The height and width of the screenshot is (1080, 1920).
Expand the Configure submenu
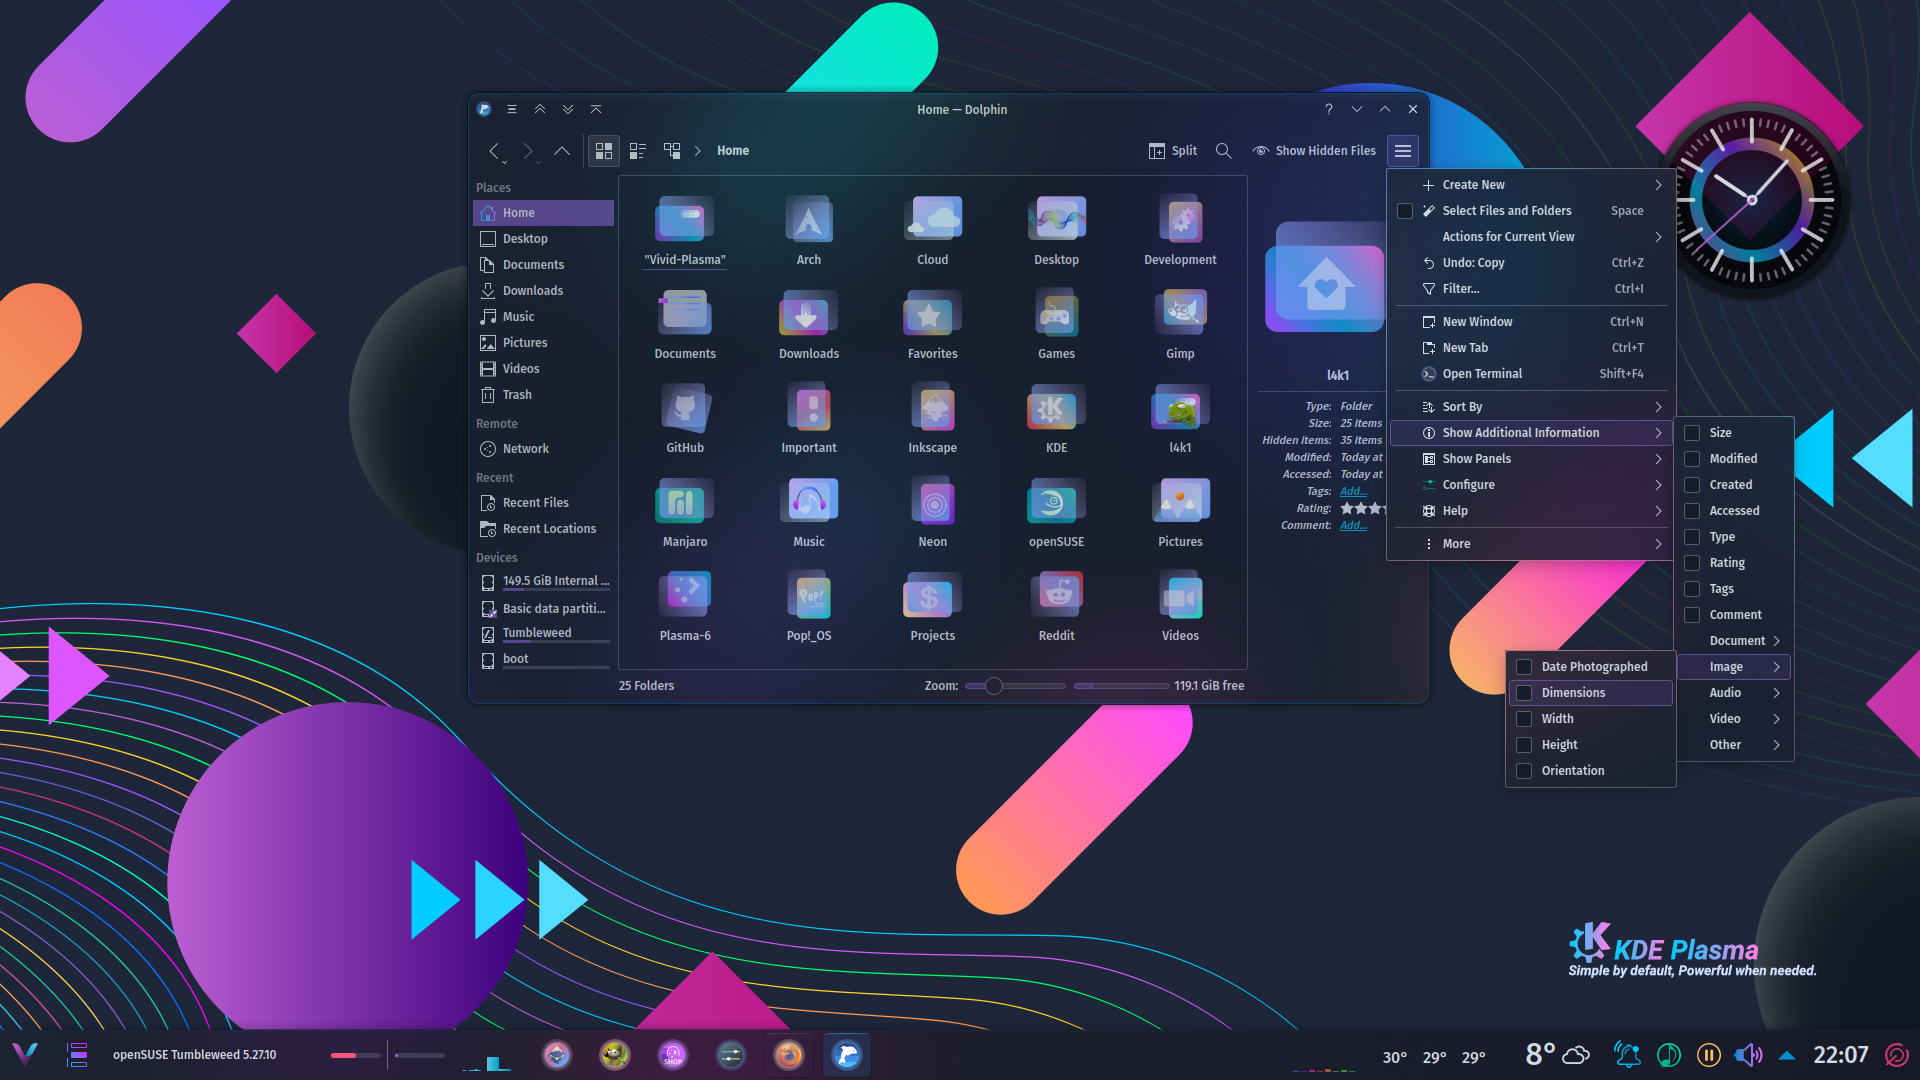tap(1531, 485)
